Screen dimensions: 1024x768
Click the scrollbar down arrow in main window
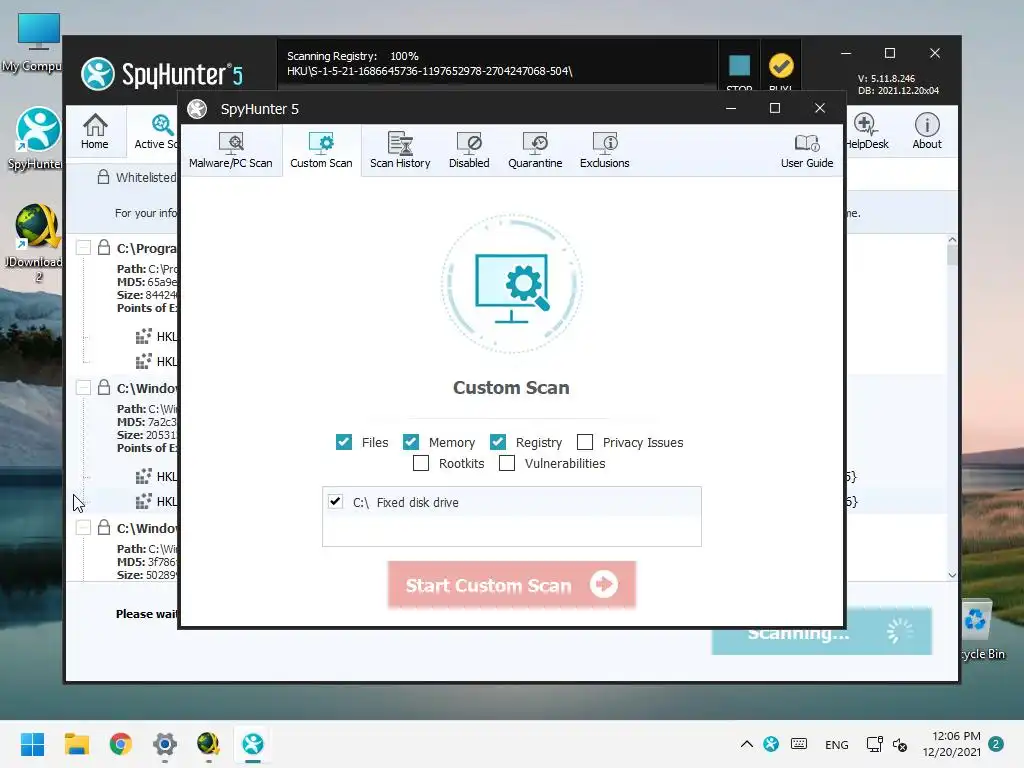pyautogui.click(x=952, y=575)
